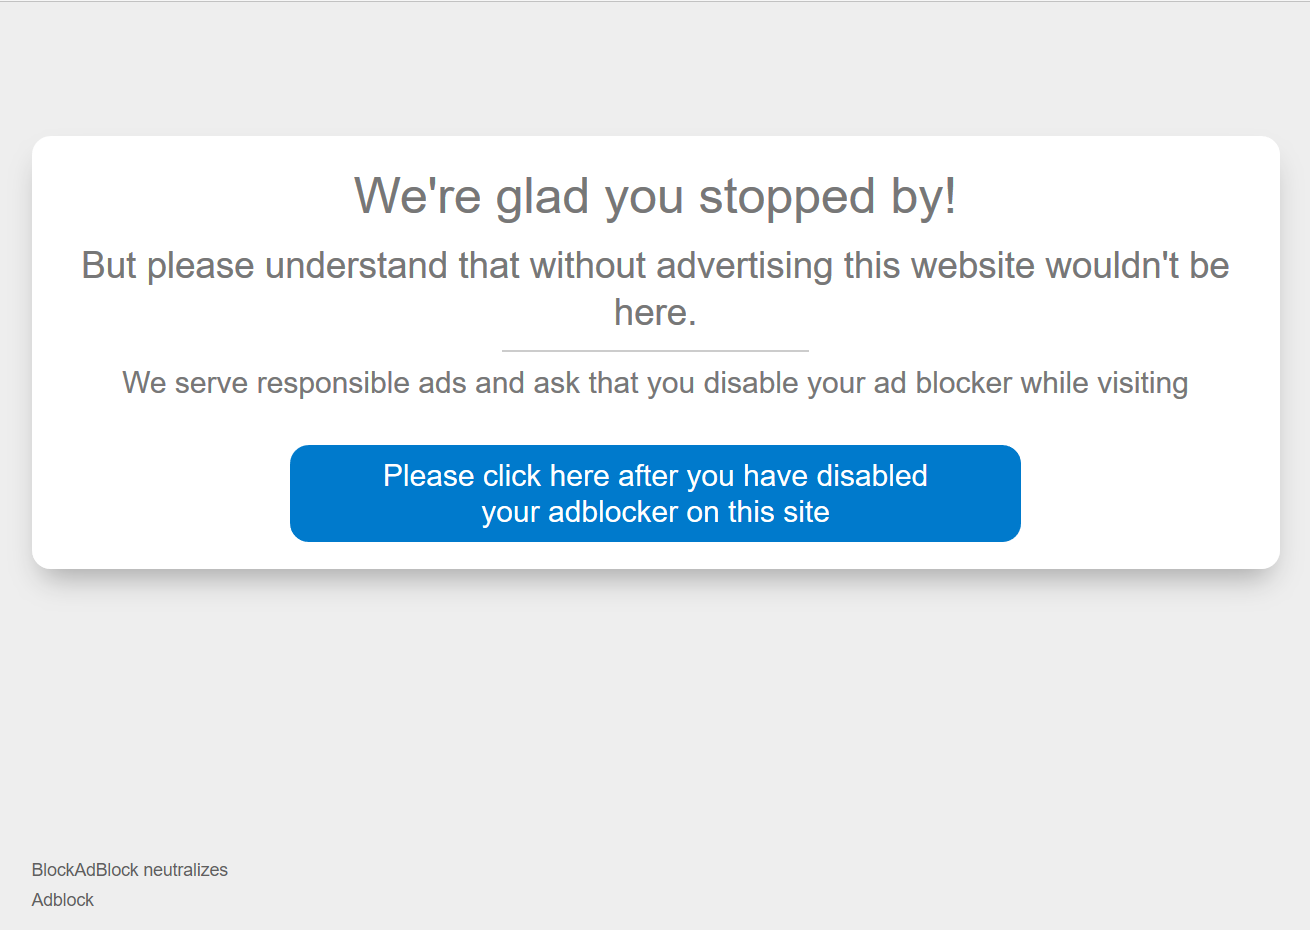Click the bottom-left footer text block
Image resolution: width=1310 pixels, height=930 pixels.
(129, 884)
